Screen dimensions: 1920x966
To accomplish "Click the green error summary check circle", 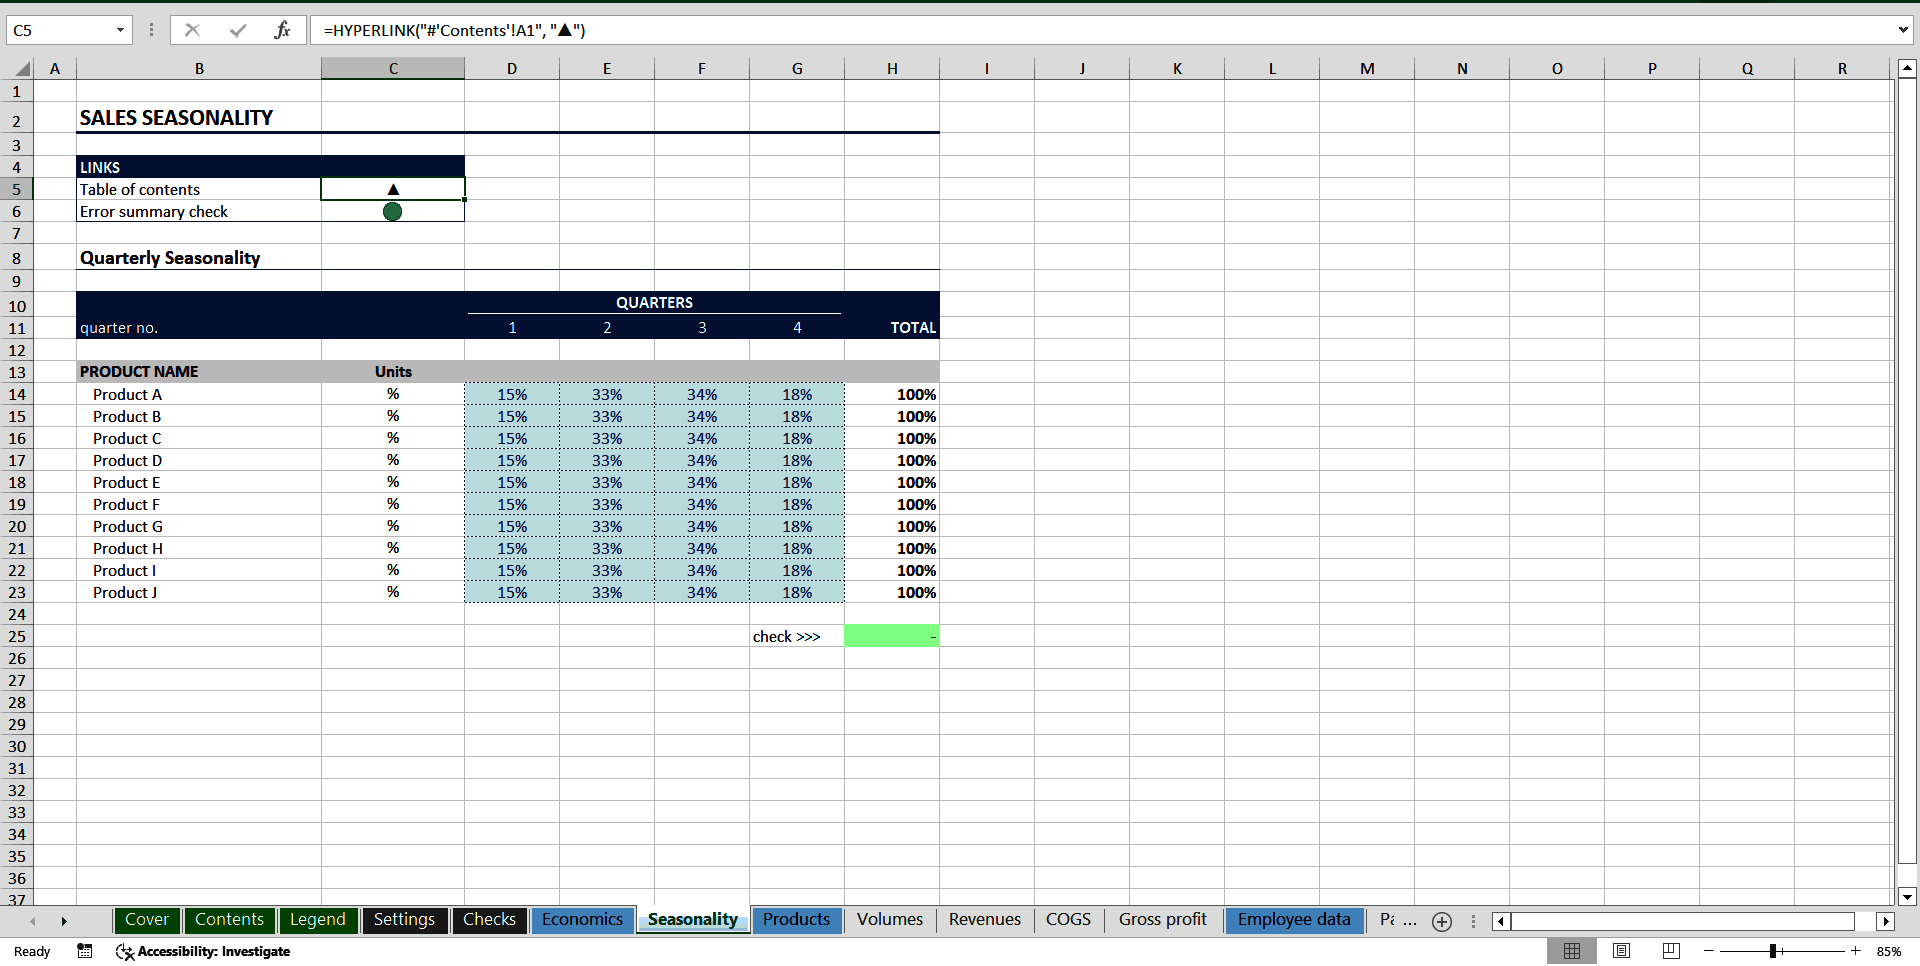I will (393, 212).
